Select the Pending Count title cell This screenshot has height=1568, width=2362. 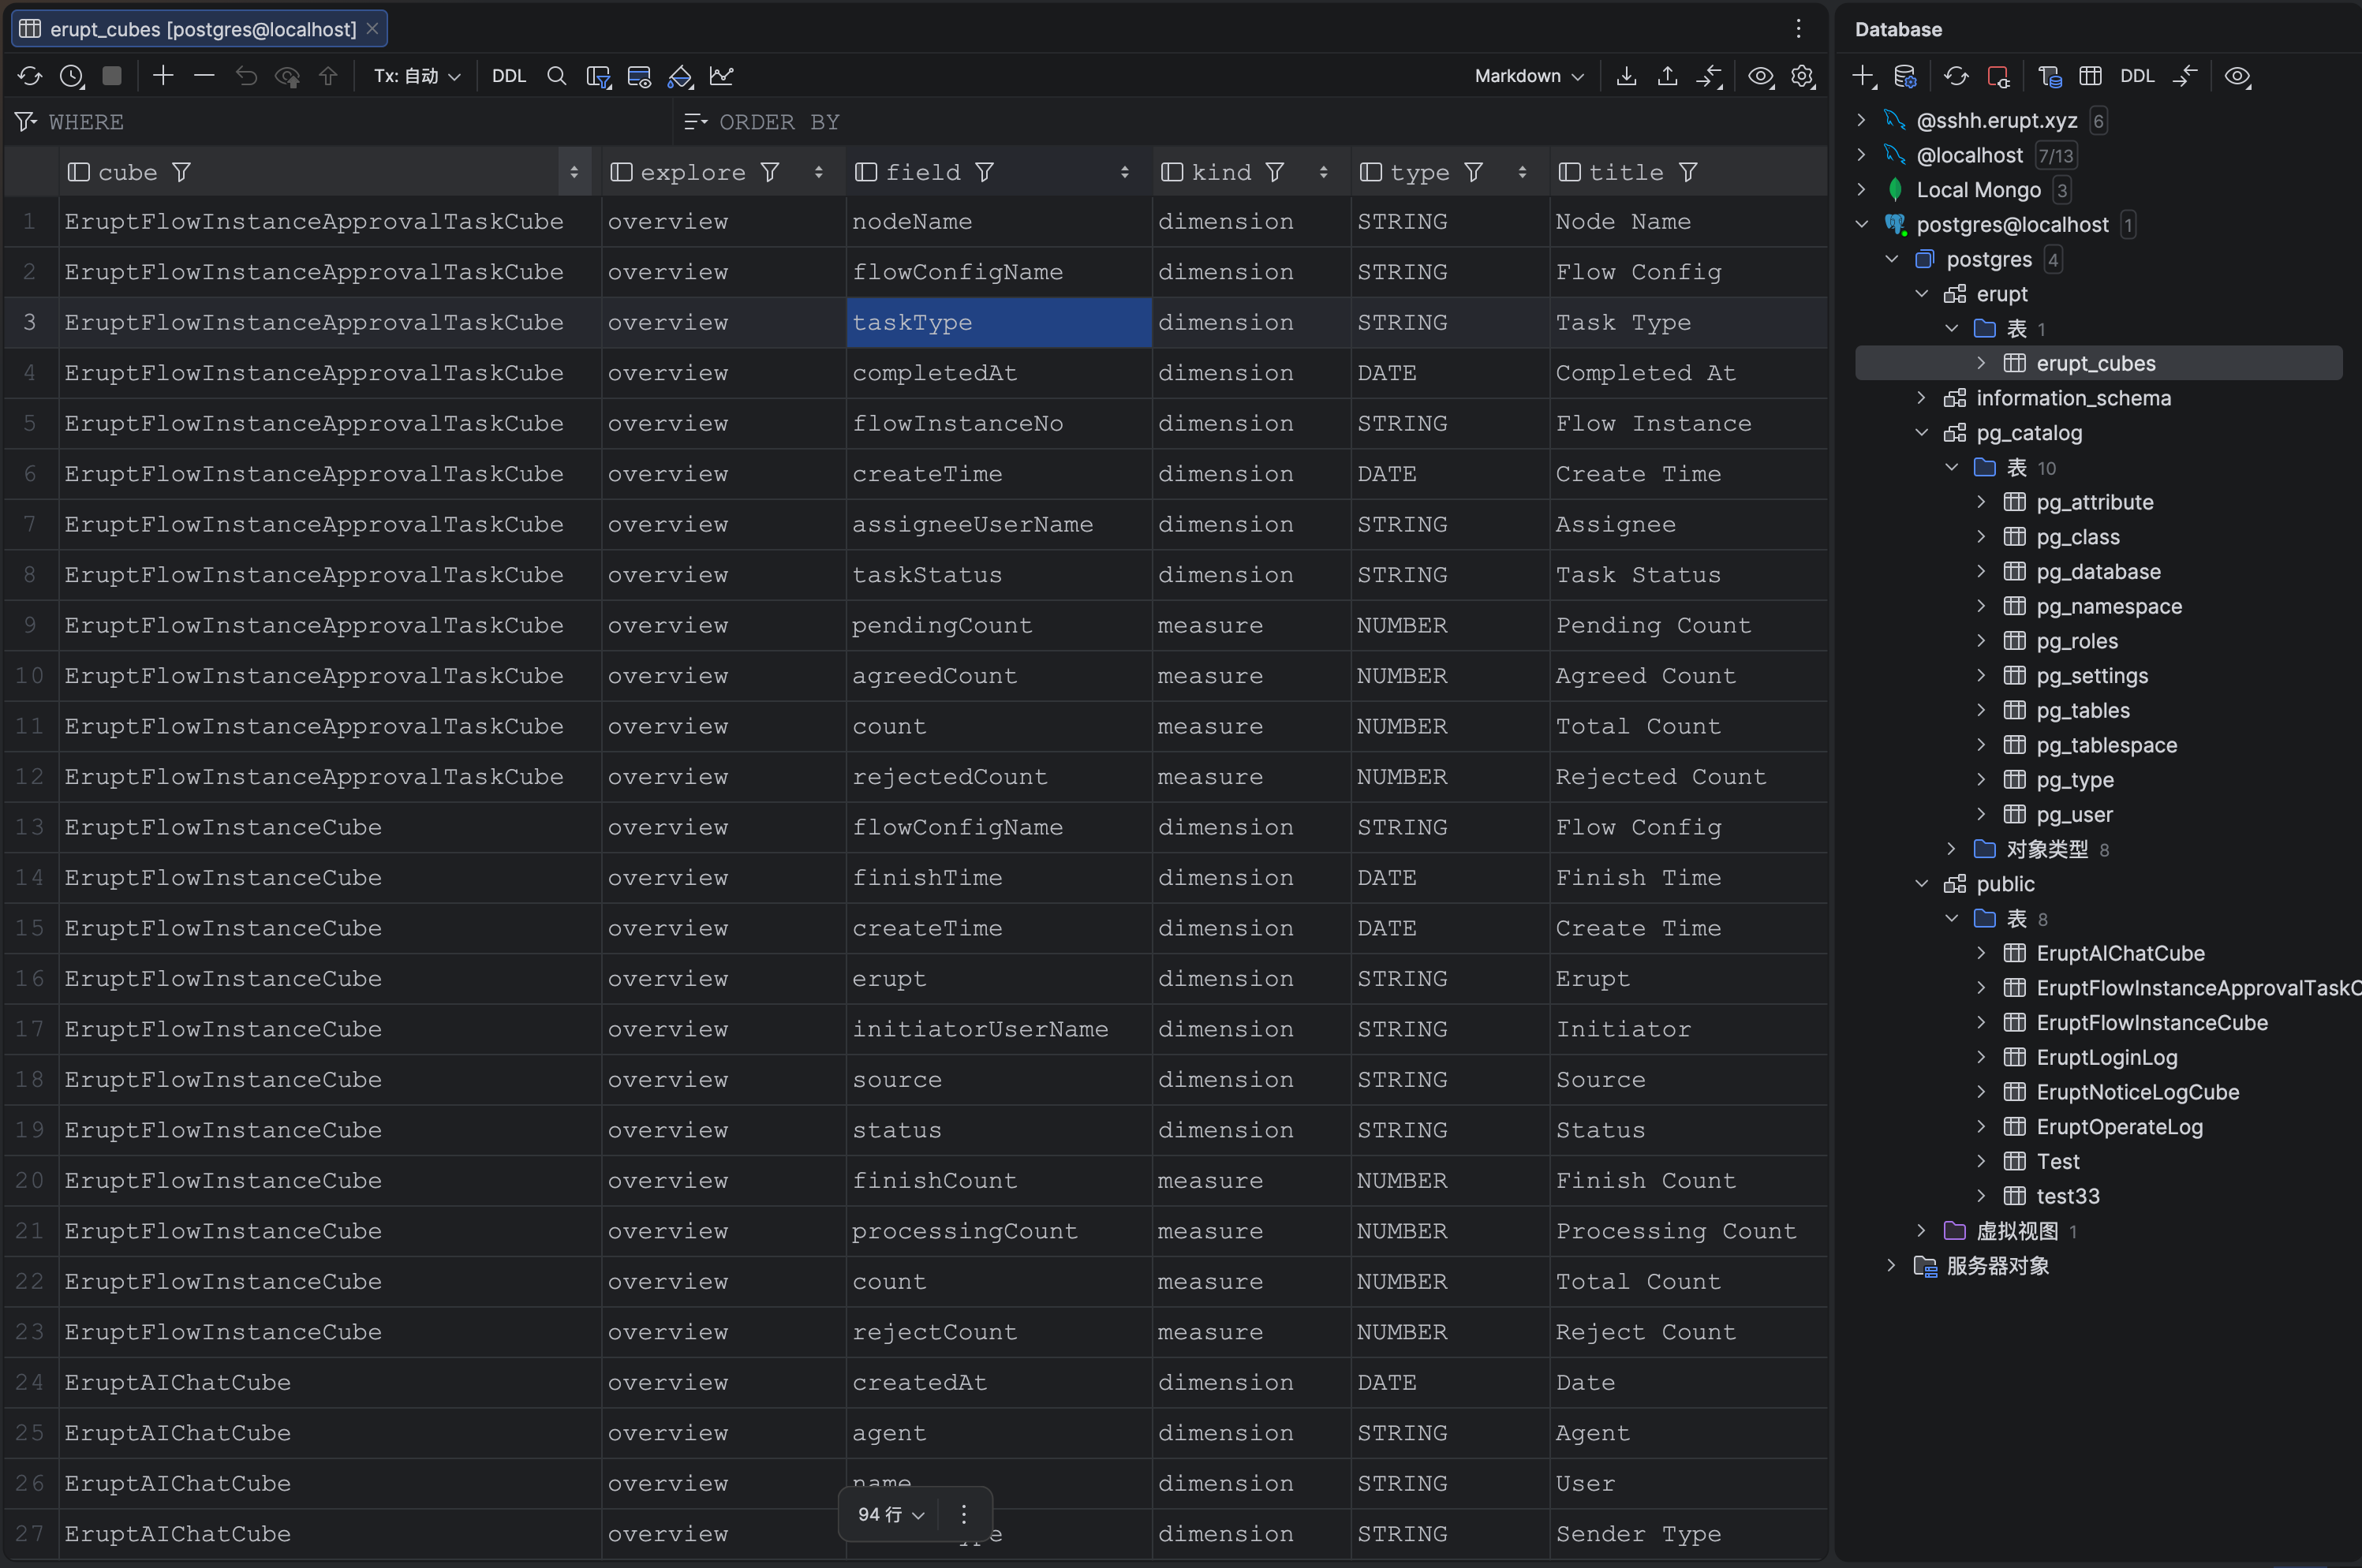[1688, 625]
